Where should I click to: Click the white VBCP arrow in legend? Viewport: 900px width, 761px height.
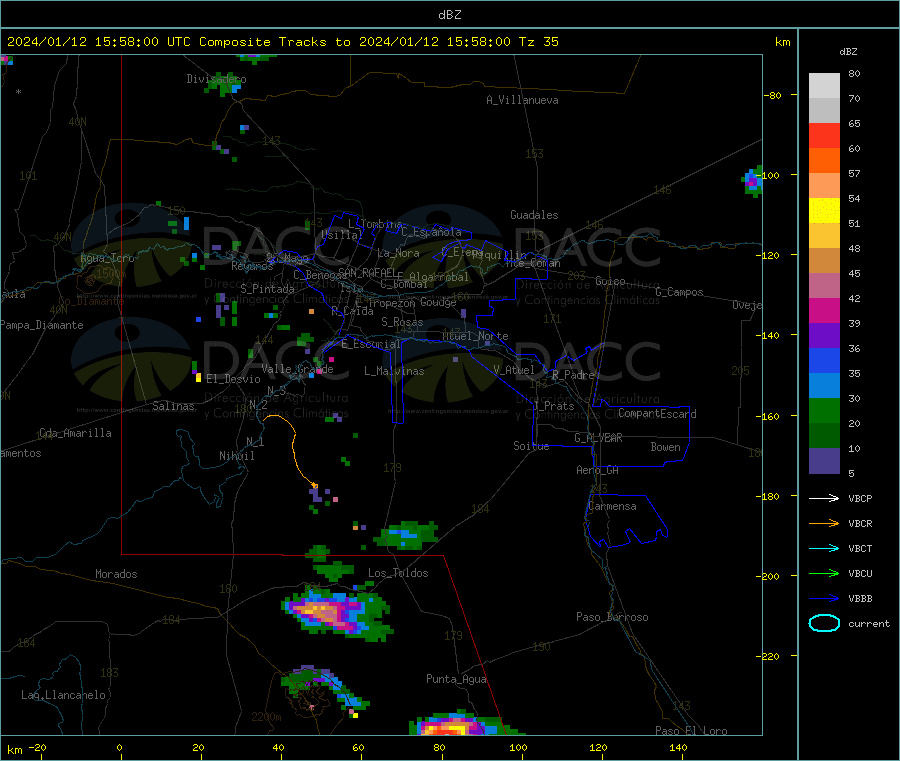824,498
